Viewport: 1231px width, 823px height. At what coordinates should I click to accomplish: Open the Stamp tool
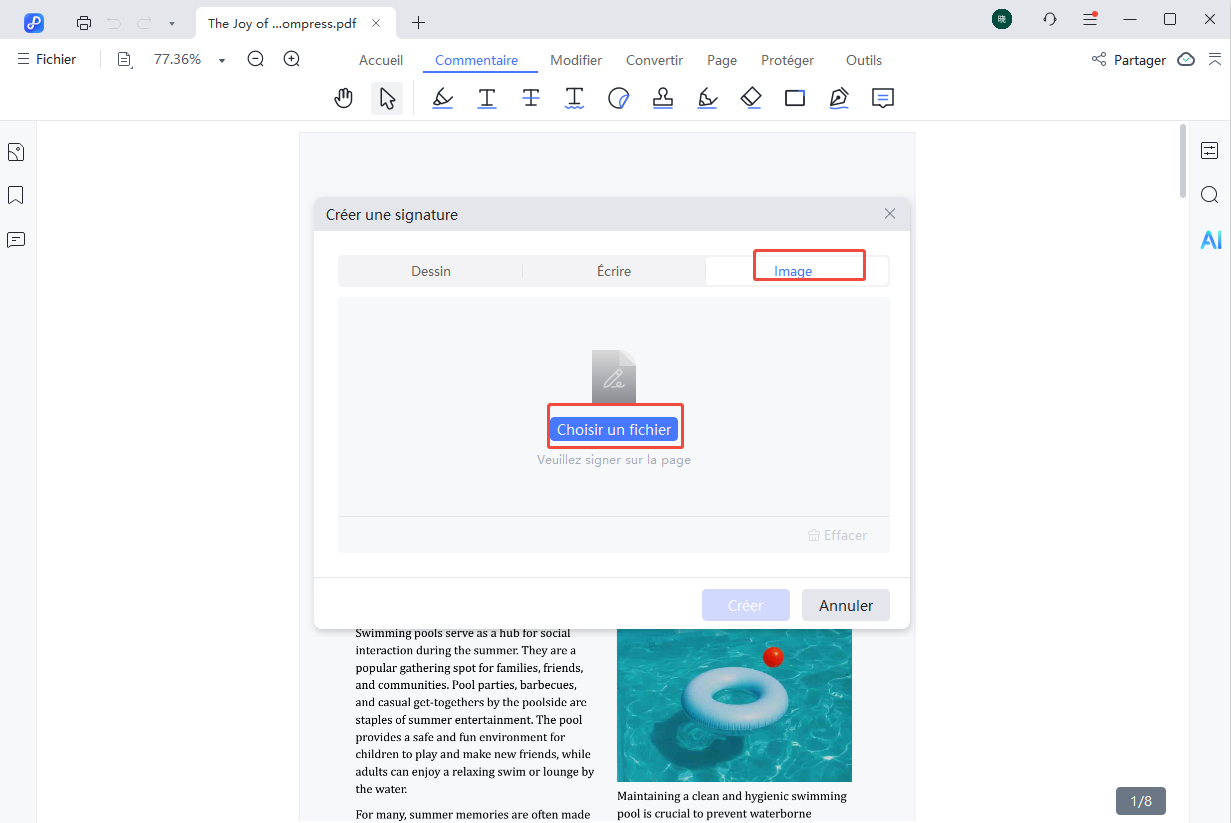pyautogui.click(x=663, y=97)
